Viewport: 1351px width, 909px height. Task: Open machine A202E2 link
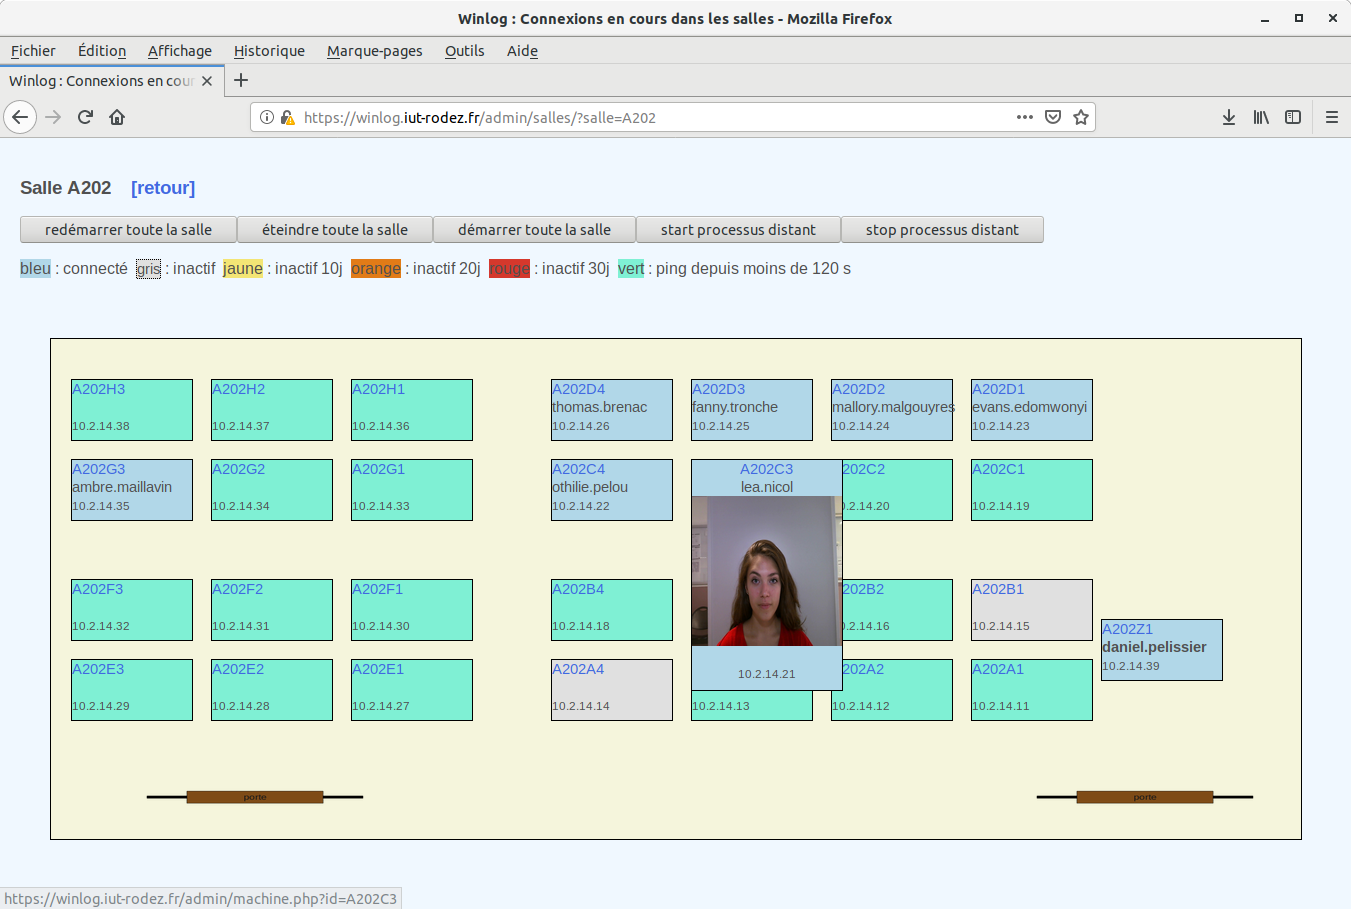click(238, 669)
